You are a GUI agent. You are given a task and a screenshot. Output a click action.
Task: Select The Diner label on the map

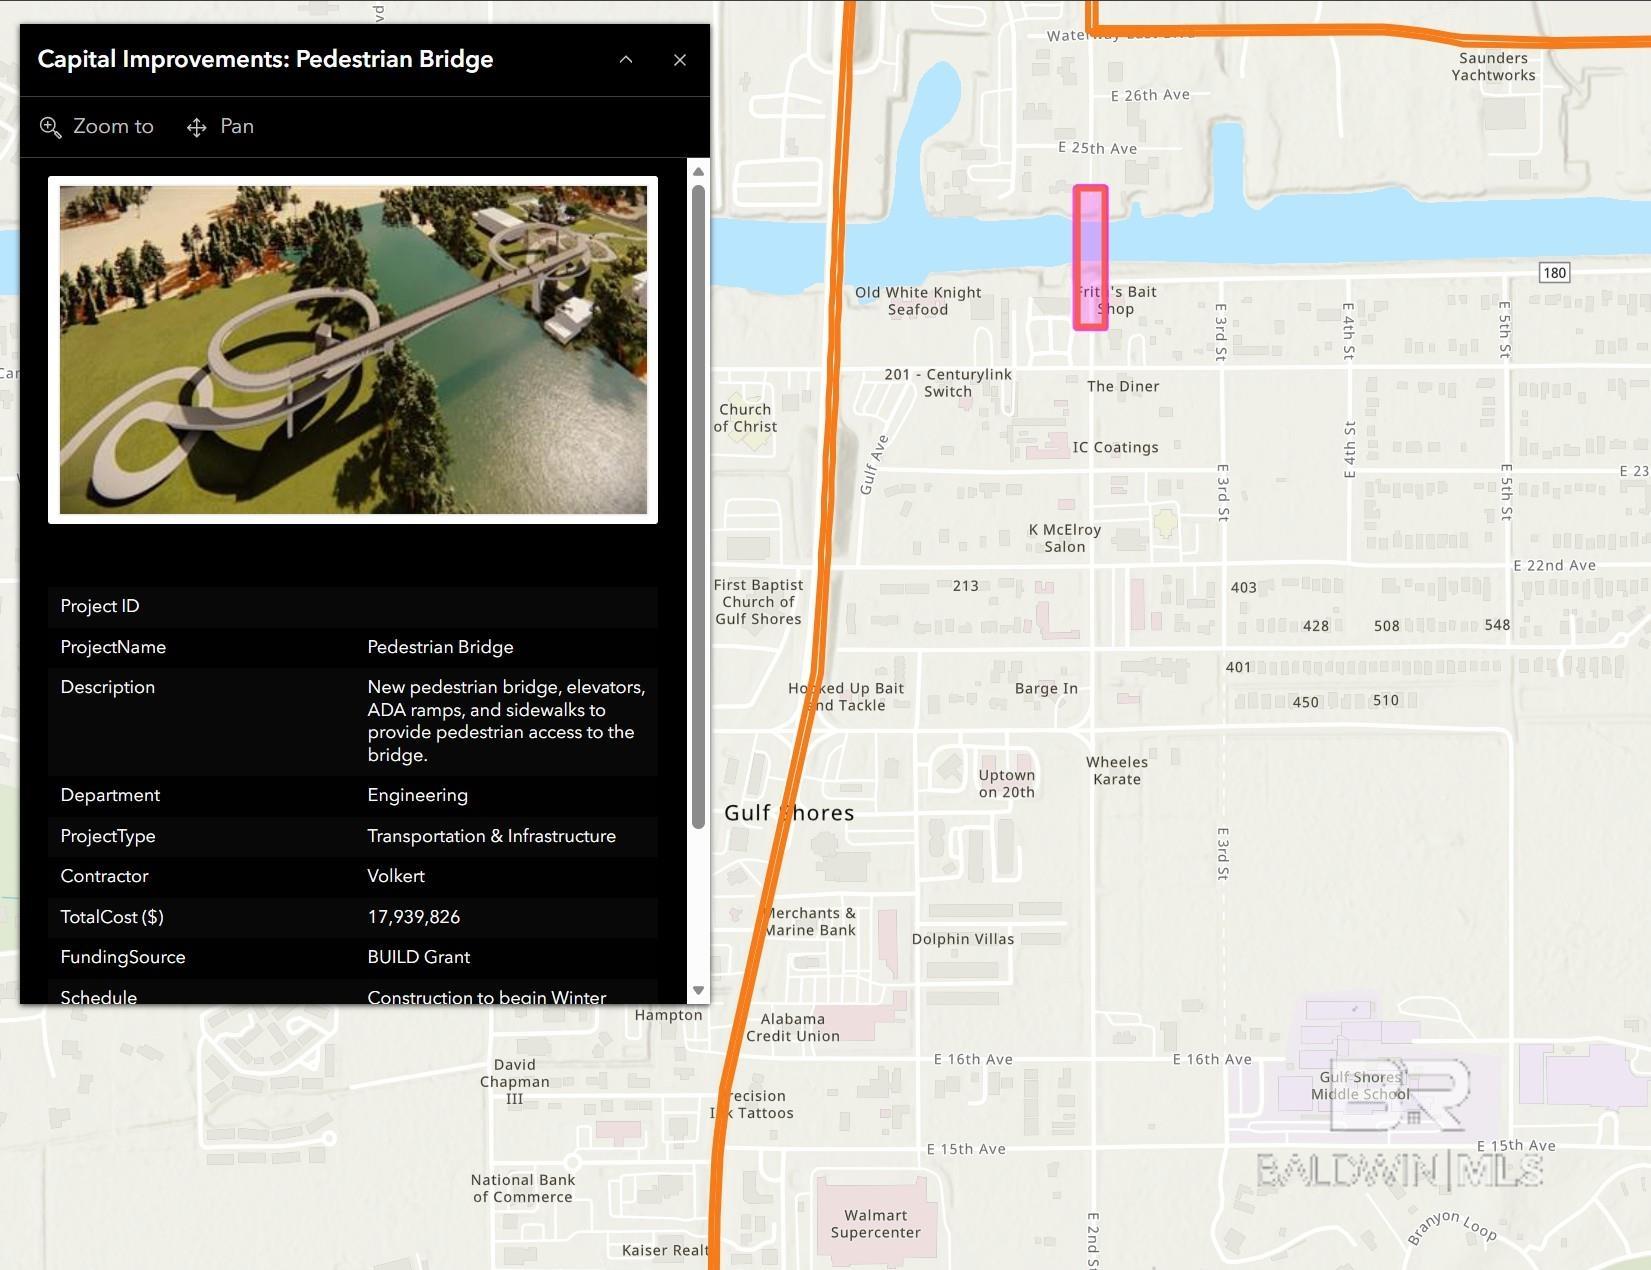coord(1123,387)
